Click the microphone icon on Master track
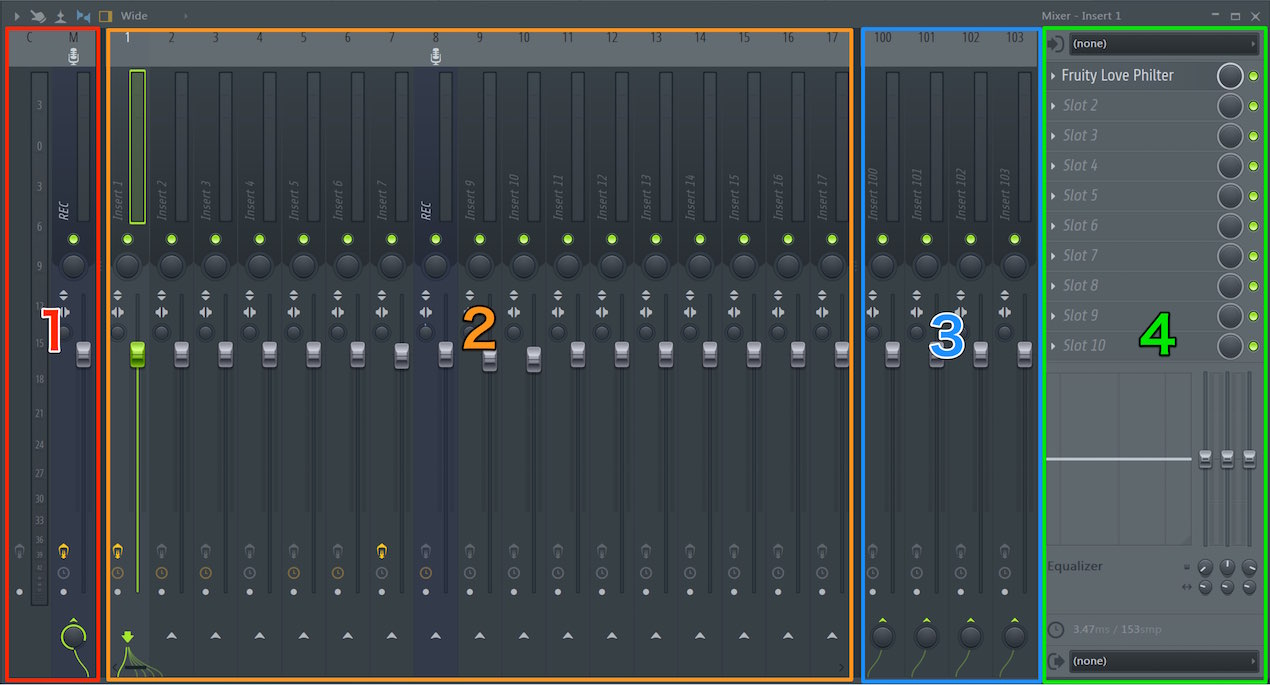This screenshot has width=1270, height=685. (x=73, y=57)
